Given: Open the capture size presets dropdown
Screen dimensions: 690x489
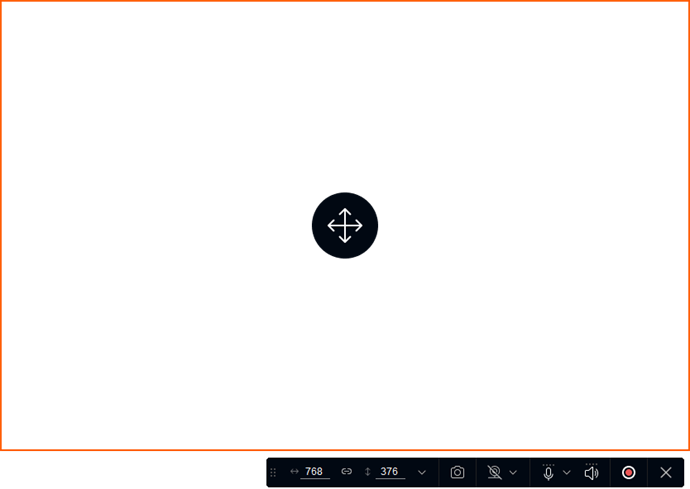Looking at the screenshot, I should 422,473.
